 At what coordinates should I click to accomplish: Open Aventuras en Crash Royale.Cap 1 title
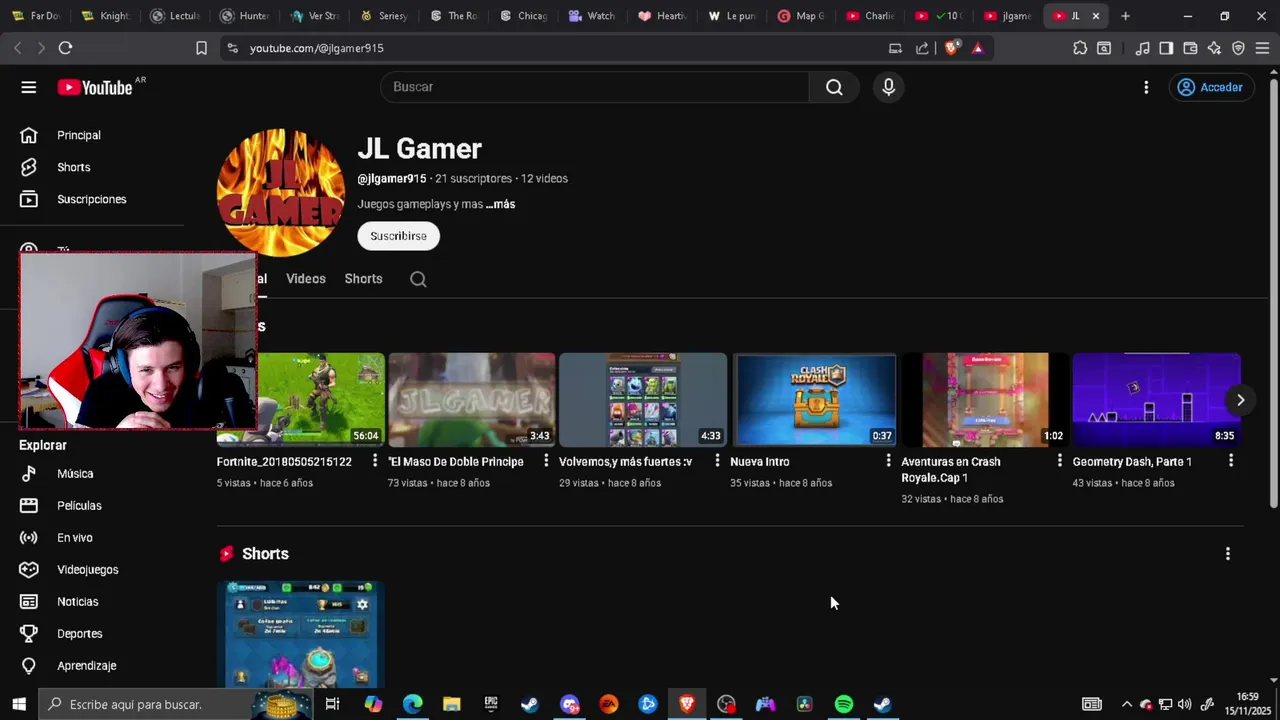click(x=950, y=470)
